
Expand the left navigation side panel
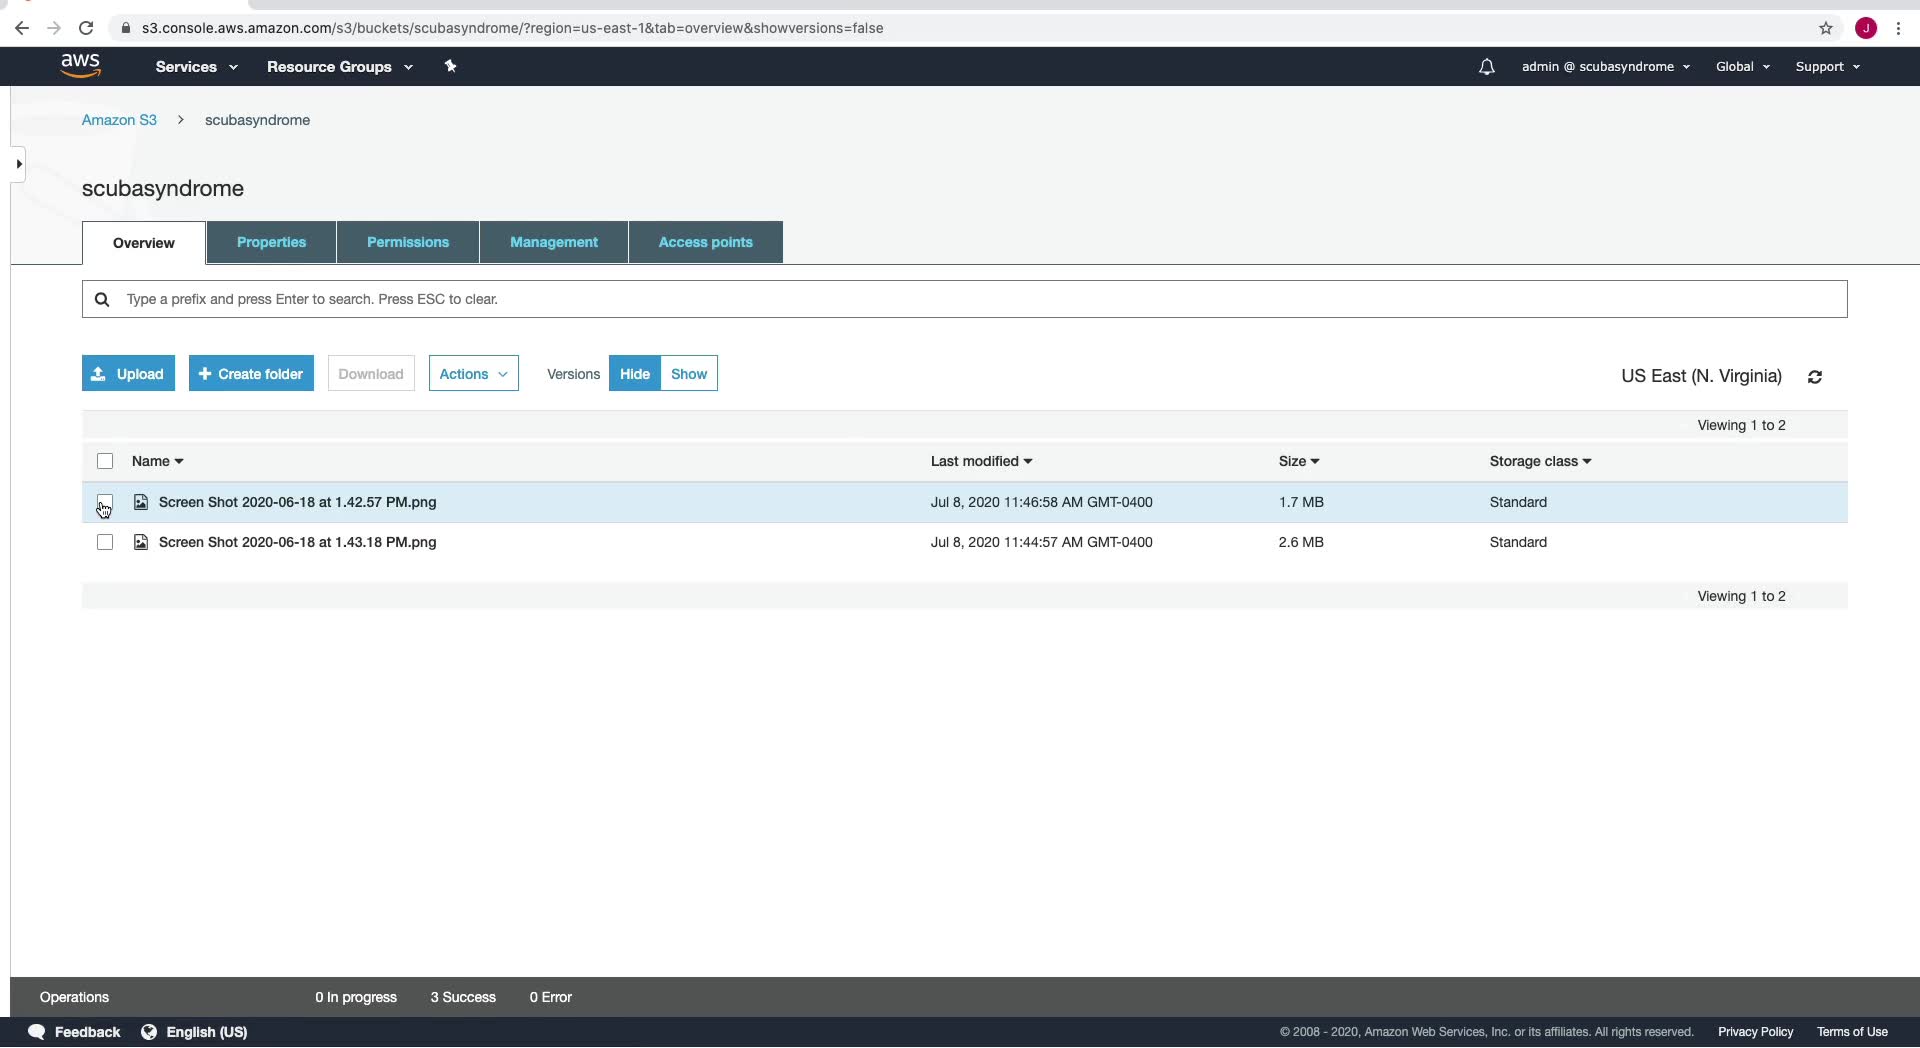tap(18, 164)
